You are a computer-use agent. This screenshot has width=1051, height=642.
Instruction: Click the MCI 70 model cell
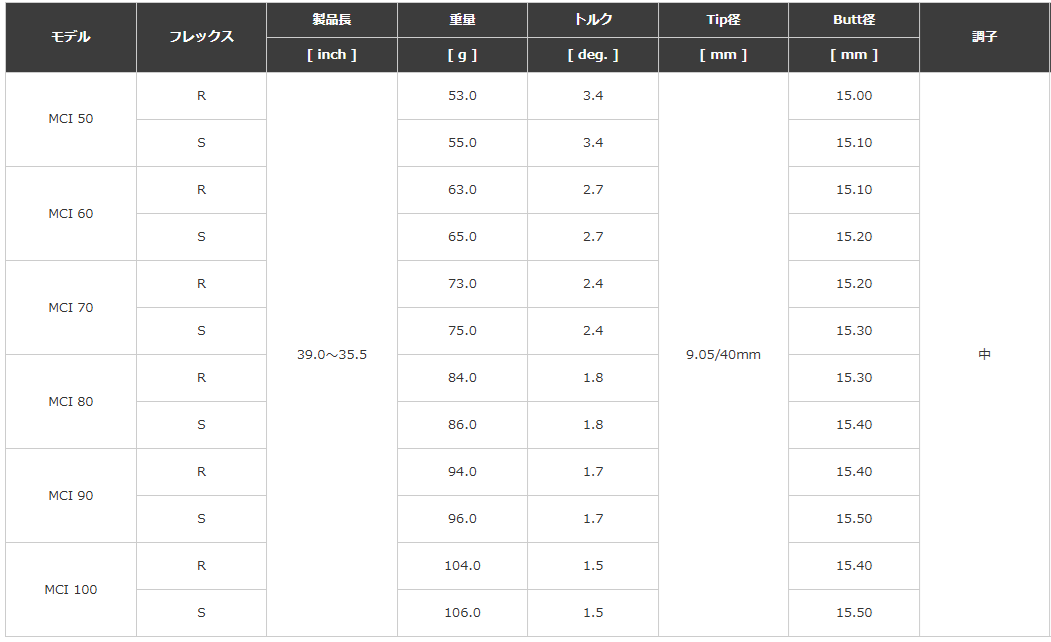click(70, 308)
